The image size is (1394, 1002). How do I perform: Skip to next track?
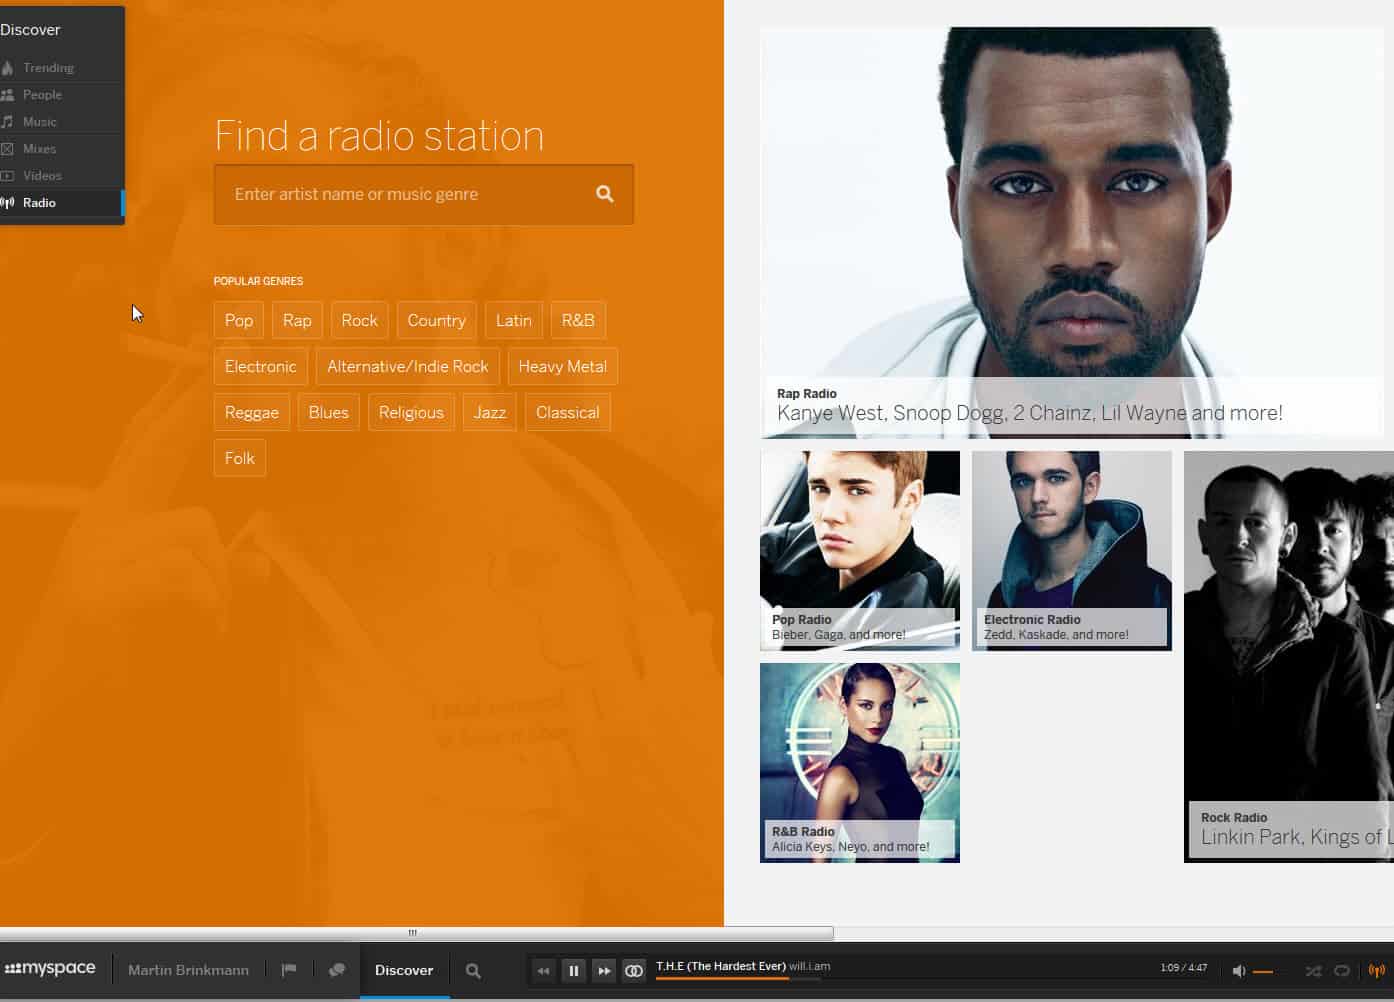(603, 971)
